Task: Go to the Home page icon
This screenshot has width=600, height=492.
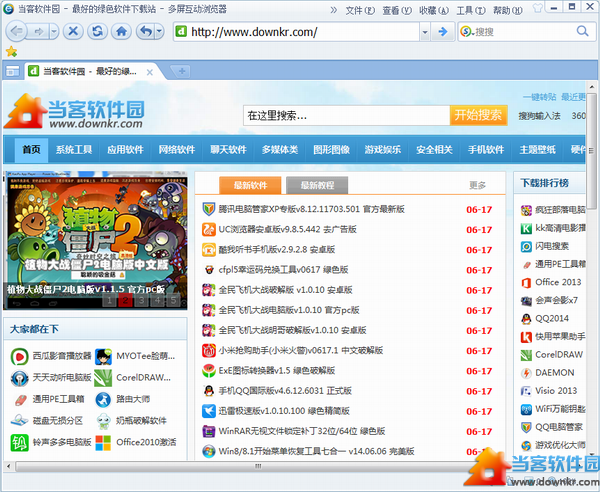Action: tap(121, 31)
